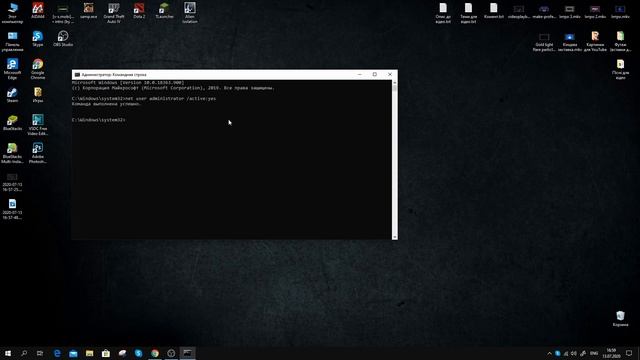Screen dimensions: 640x360
Task: Select the Gold light video file
Action: coord(544,41)
